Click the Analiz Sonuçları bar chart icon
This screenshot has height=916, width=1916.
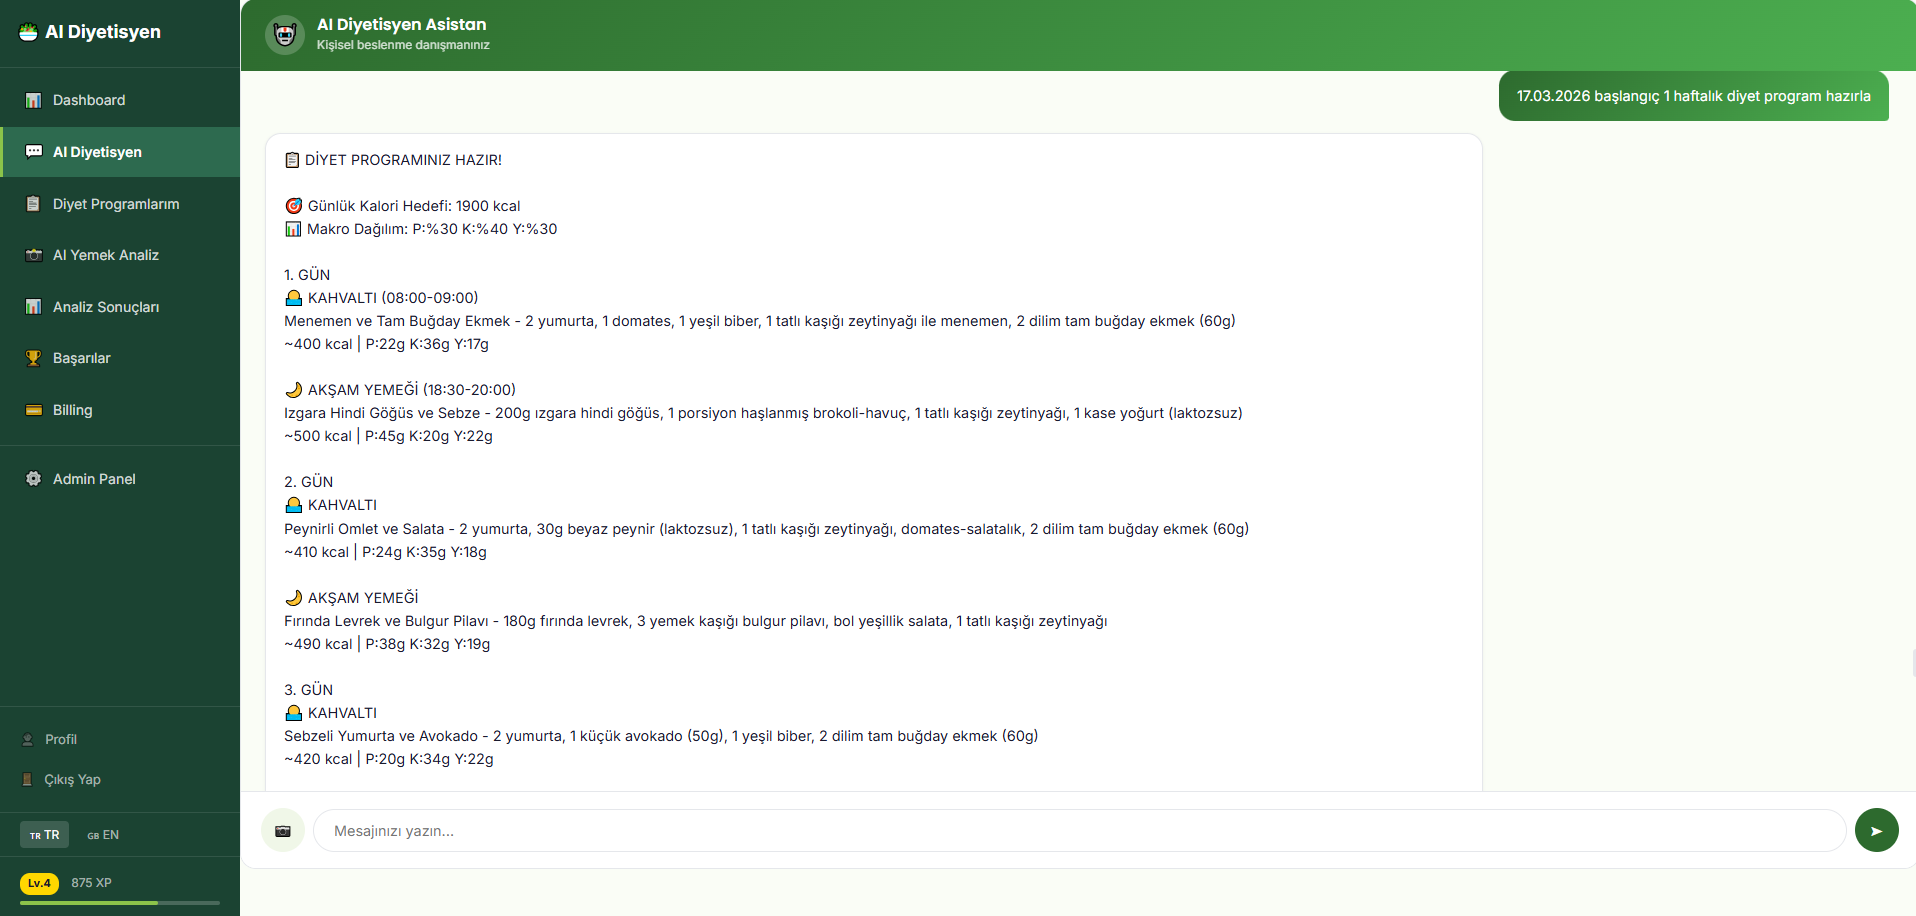click(33, 307)
